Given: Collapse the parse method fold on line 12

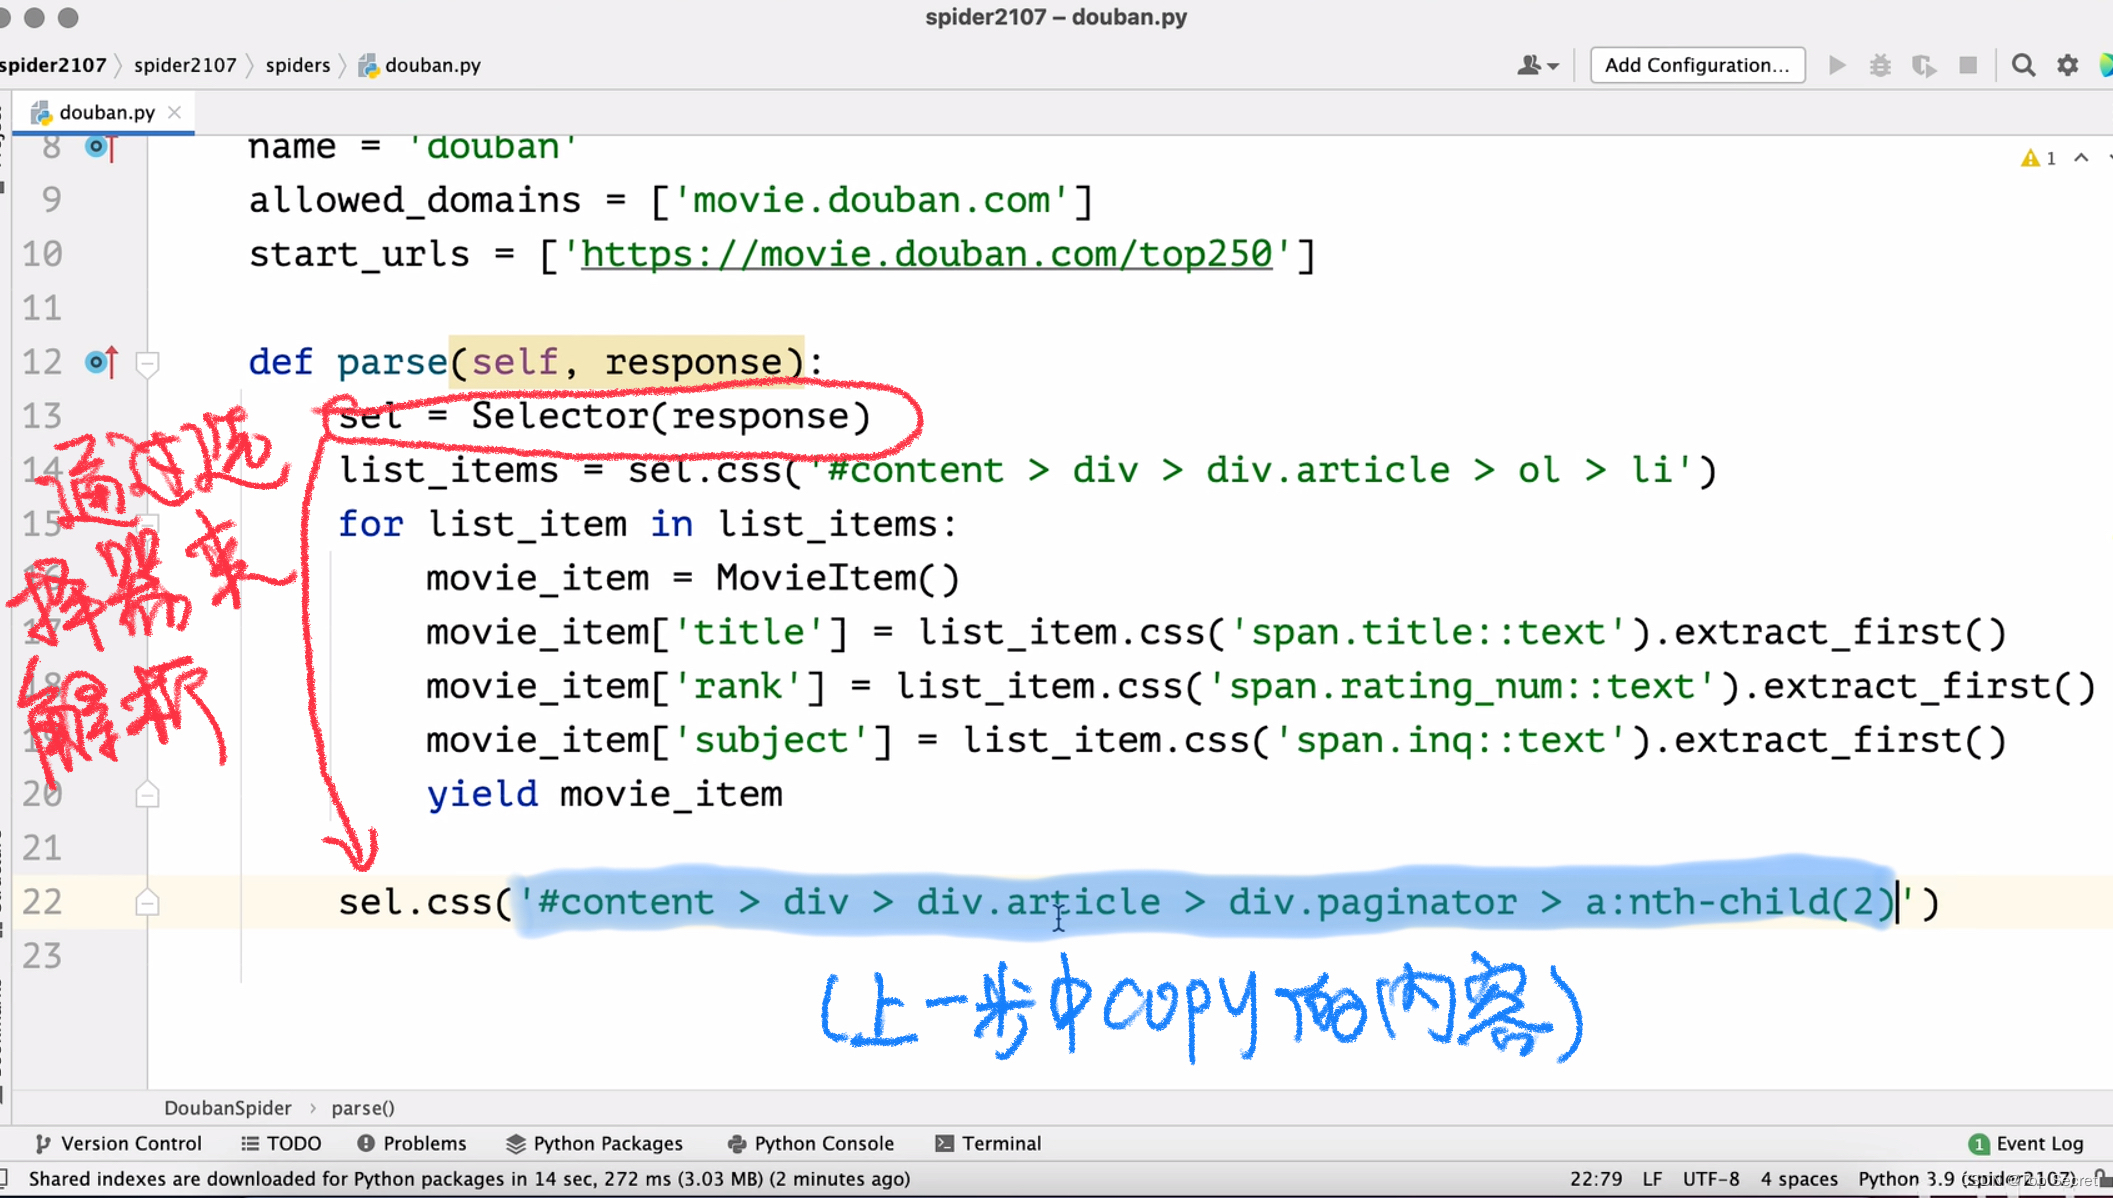Looking at the screenshot, I should [147, 363].
